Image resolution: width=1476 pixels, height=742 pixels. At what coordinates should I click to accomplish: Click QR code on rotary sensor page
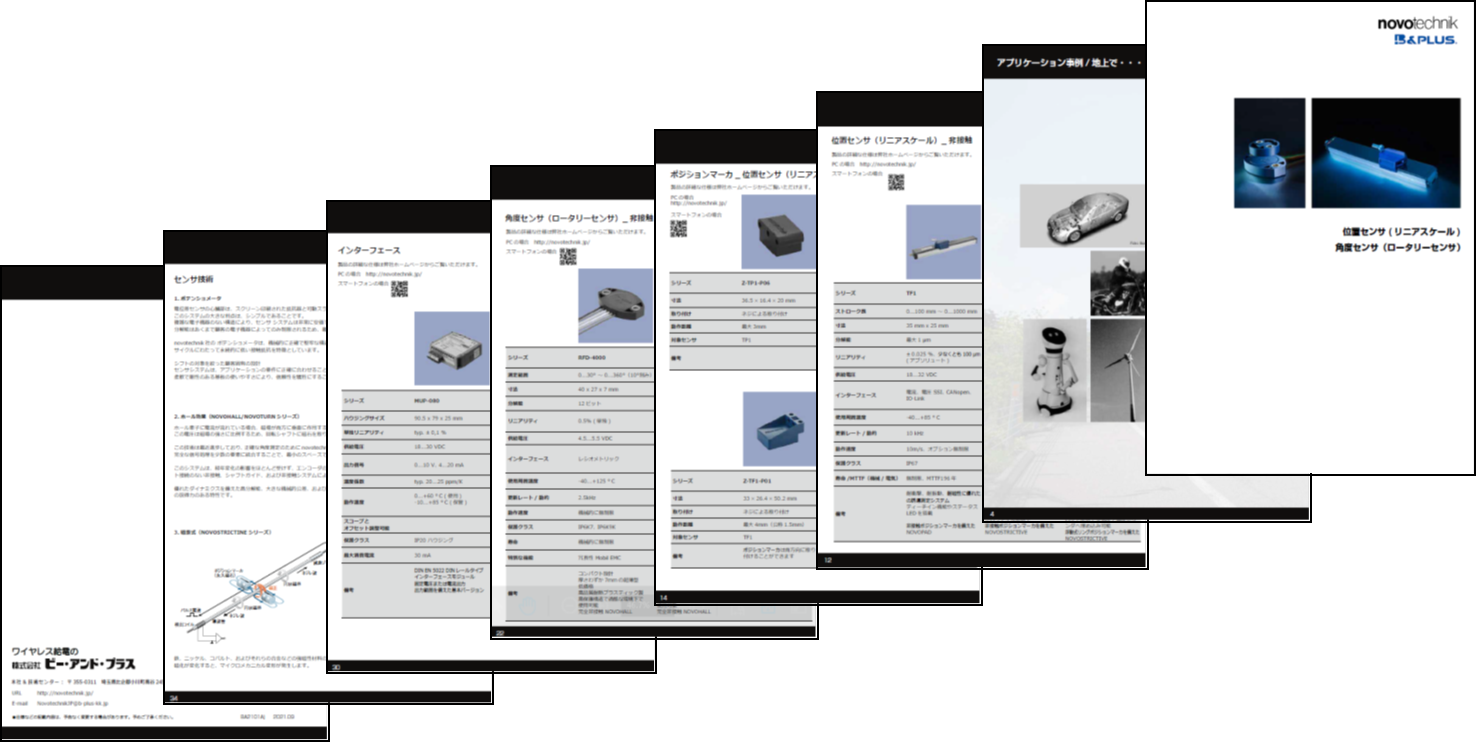tap(568, 257)
